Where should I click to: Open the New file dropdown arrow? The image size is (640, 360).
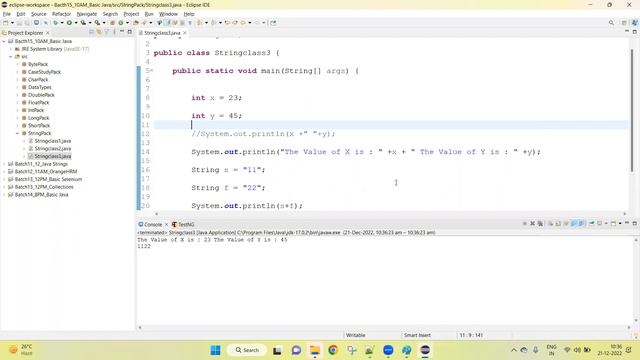tap(12, 23)
